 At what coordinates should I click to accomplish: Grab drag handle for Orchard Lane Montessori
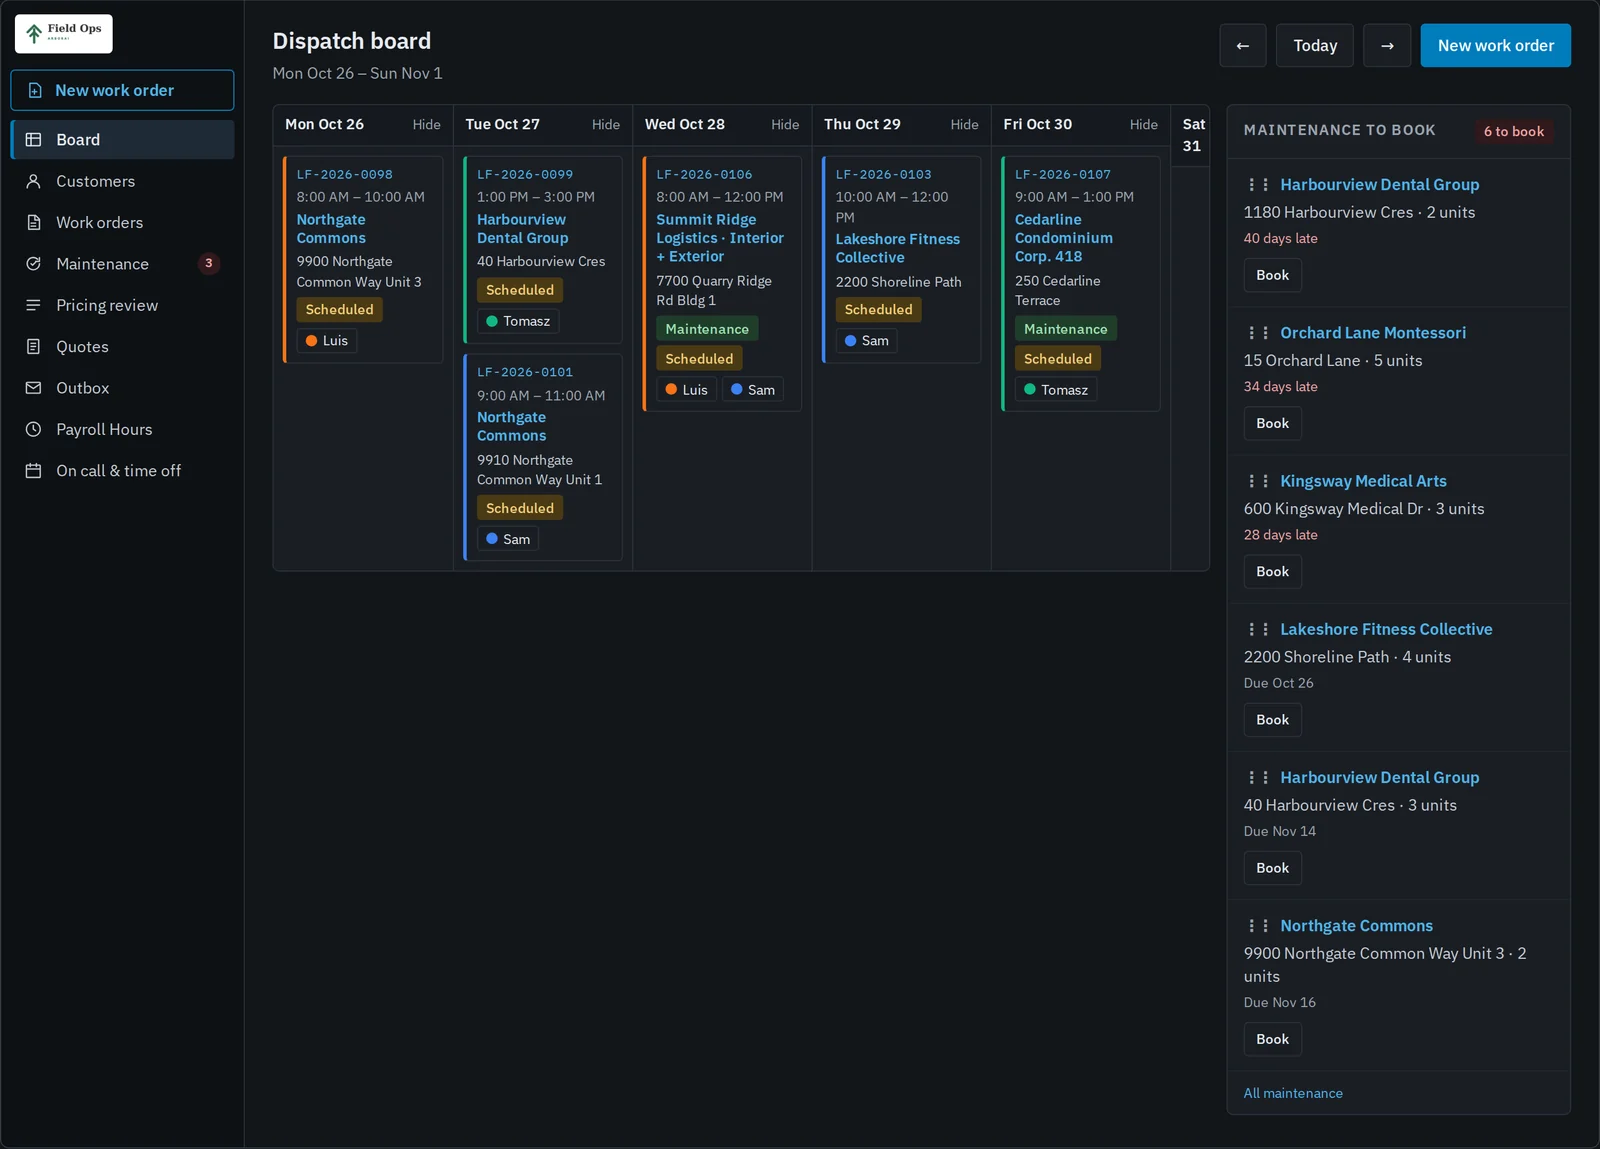coord(1258,333)
